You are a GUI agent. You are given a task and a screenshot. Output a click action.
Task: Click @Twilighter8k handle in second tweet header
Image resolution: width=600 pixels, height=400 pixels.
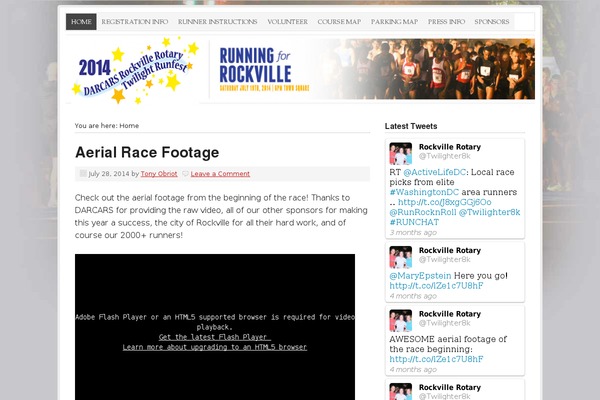pos(444,260)
